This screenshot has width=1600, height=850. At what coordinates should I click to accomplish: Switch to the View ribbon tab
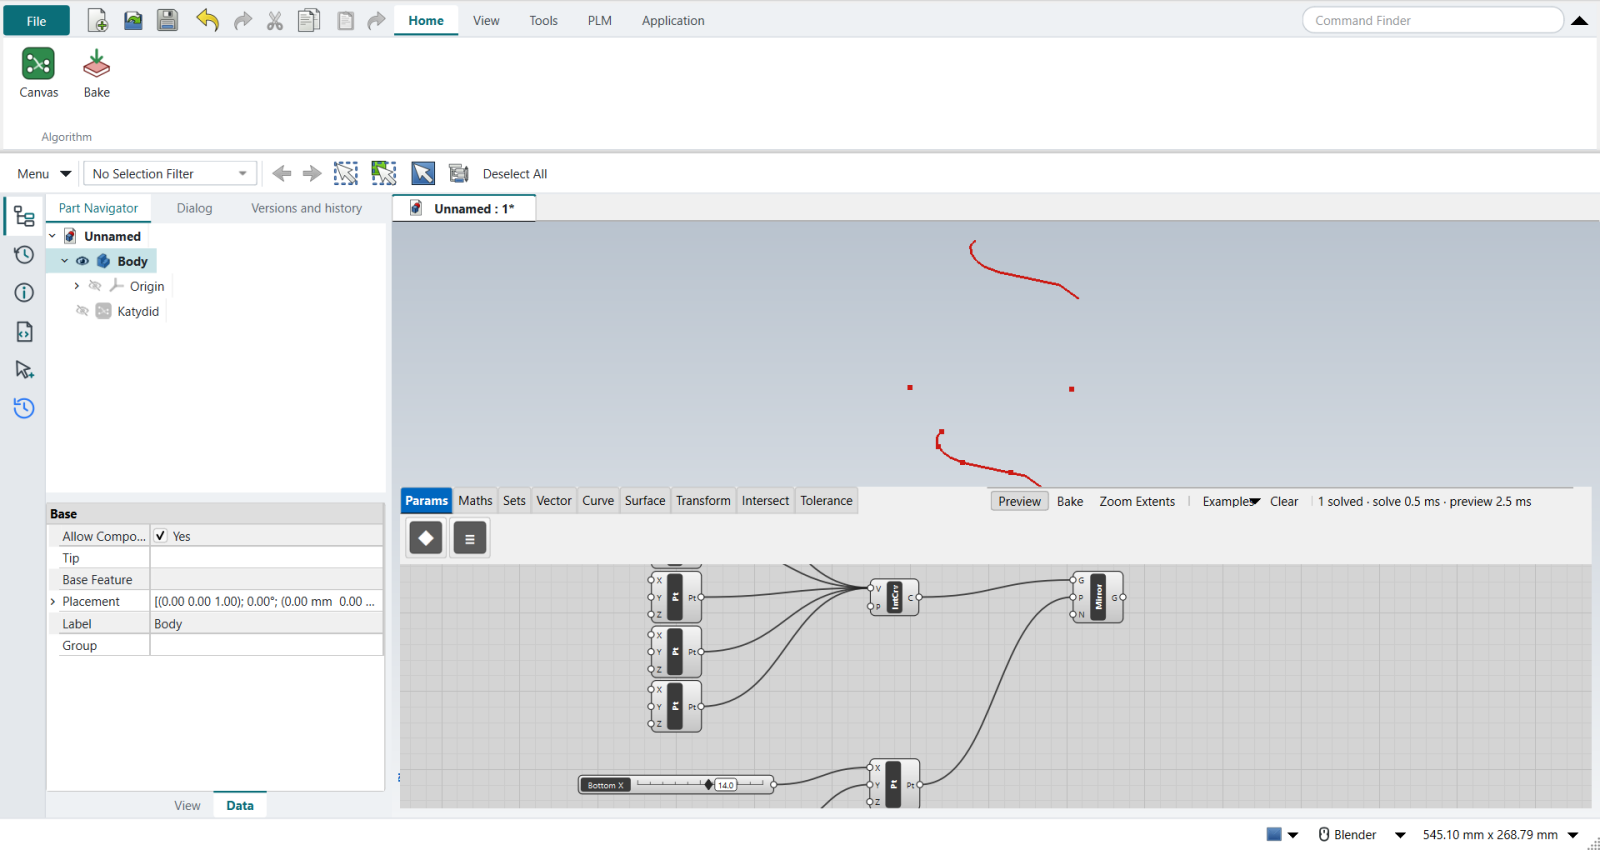486,20
